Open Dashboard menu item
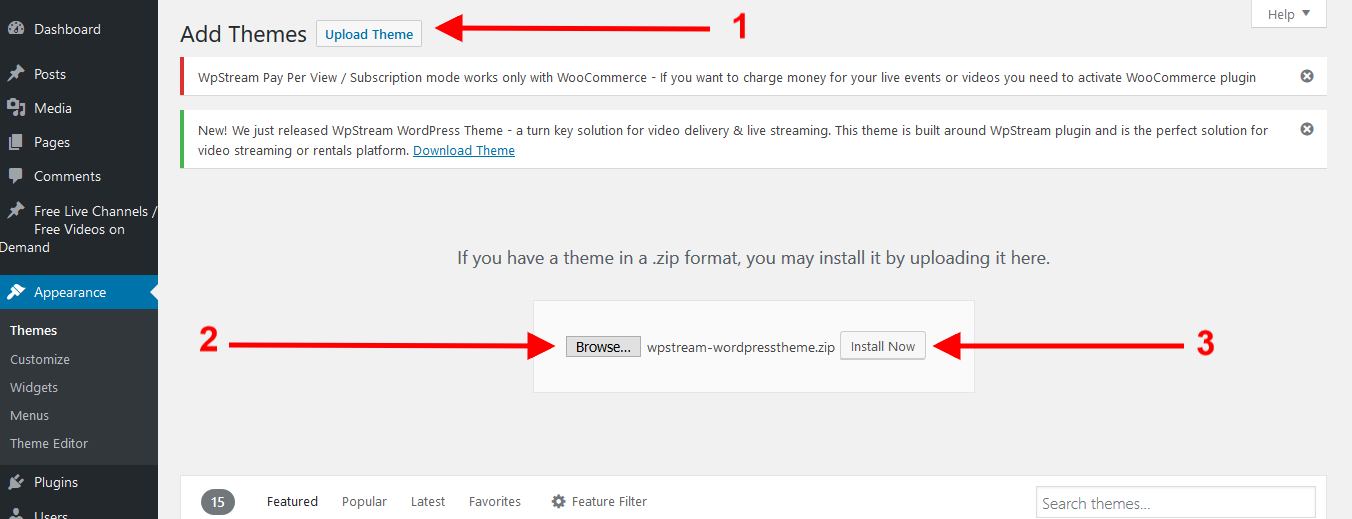1352x519 pixels. point(79,29)
